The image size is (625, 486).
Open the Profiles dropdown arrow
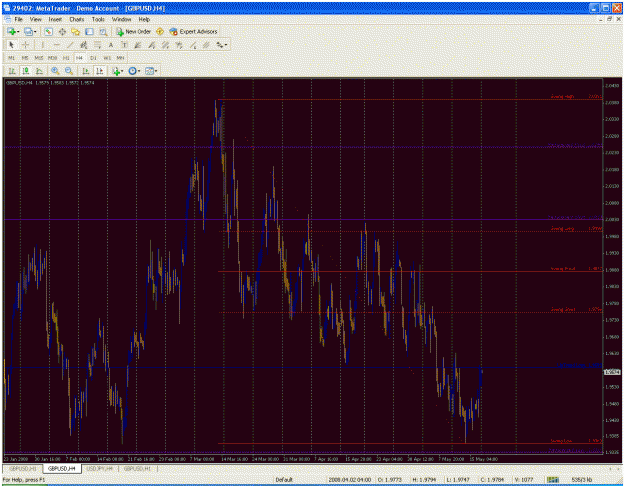tap(35, 31)
